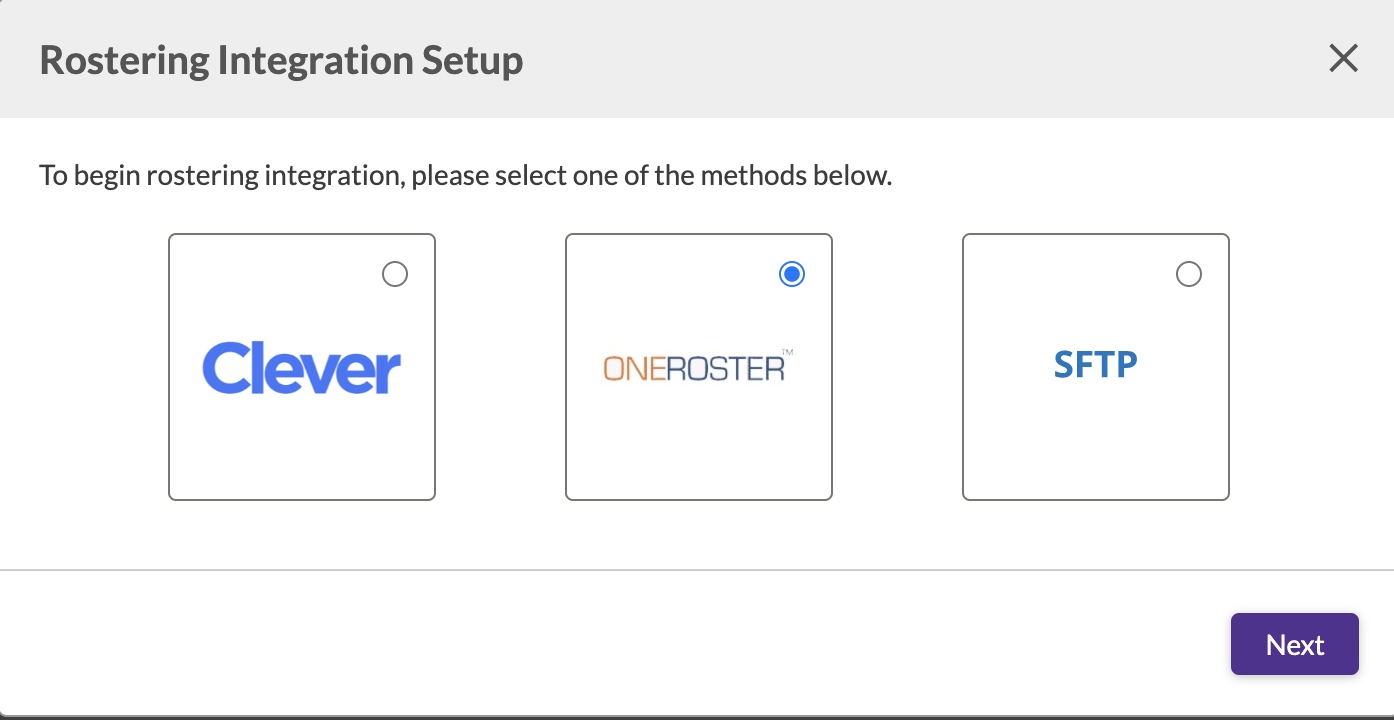Select the Clever radio button
The width and height of the screenshot is (1394, 720).
(x=395, y=273)
